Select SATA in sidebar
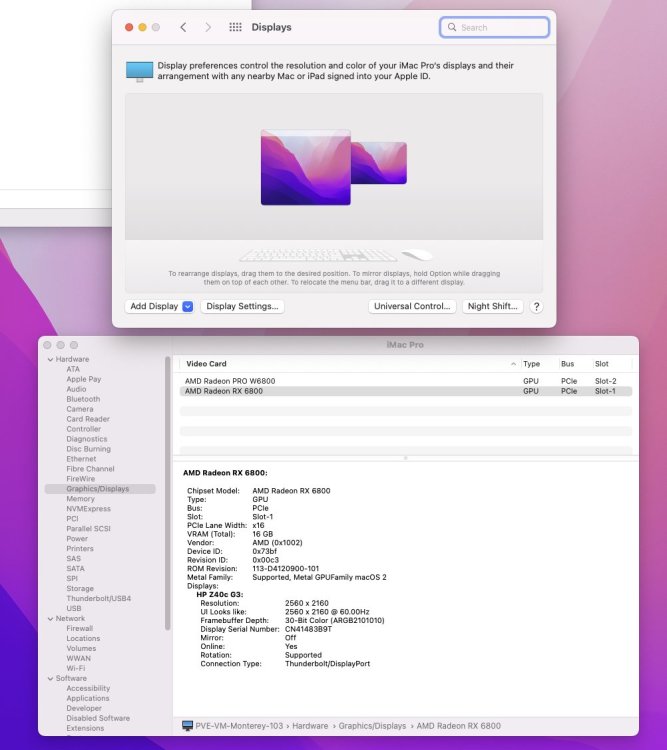The width and height of the screenshot is (667, 750). [76, 569]
